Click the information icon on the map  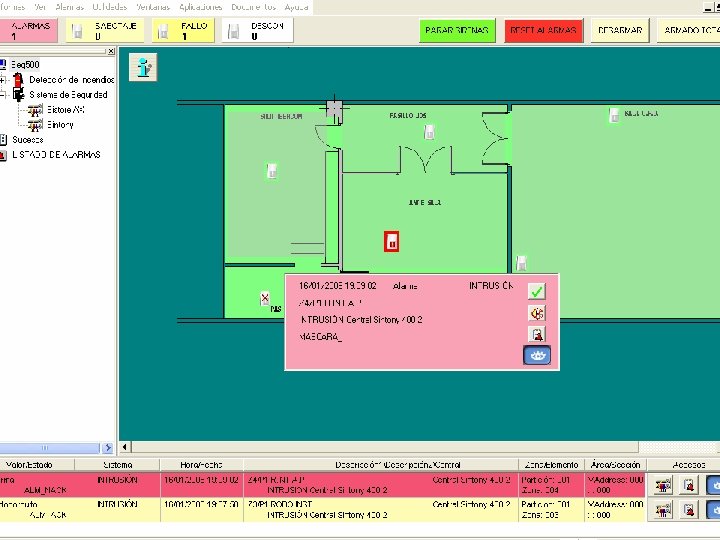pos(143,67)
